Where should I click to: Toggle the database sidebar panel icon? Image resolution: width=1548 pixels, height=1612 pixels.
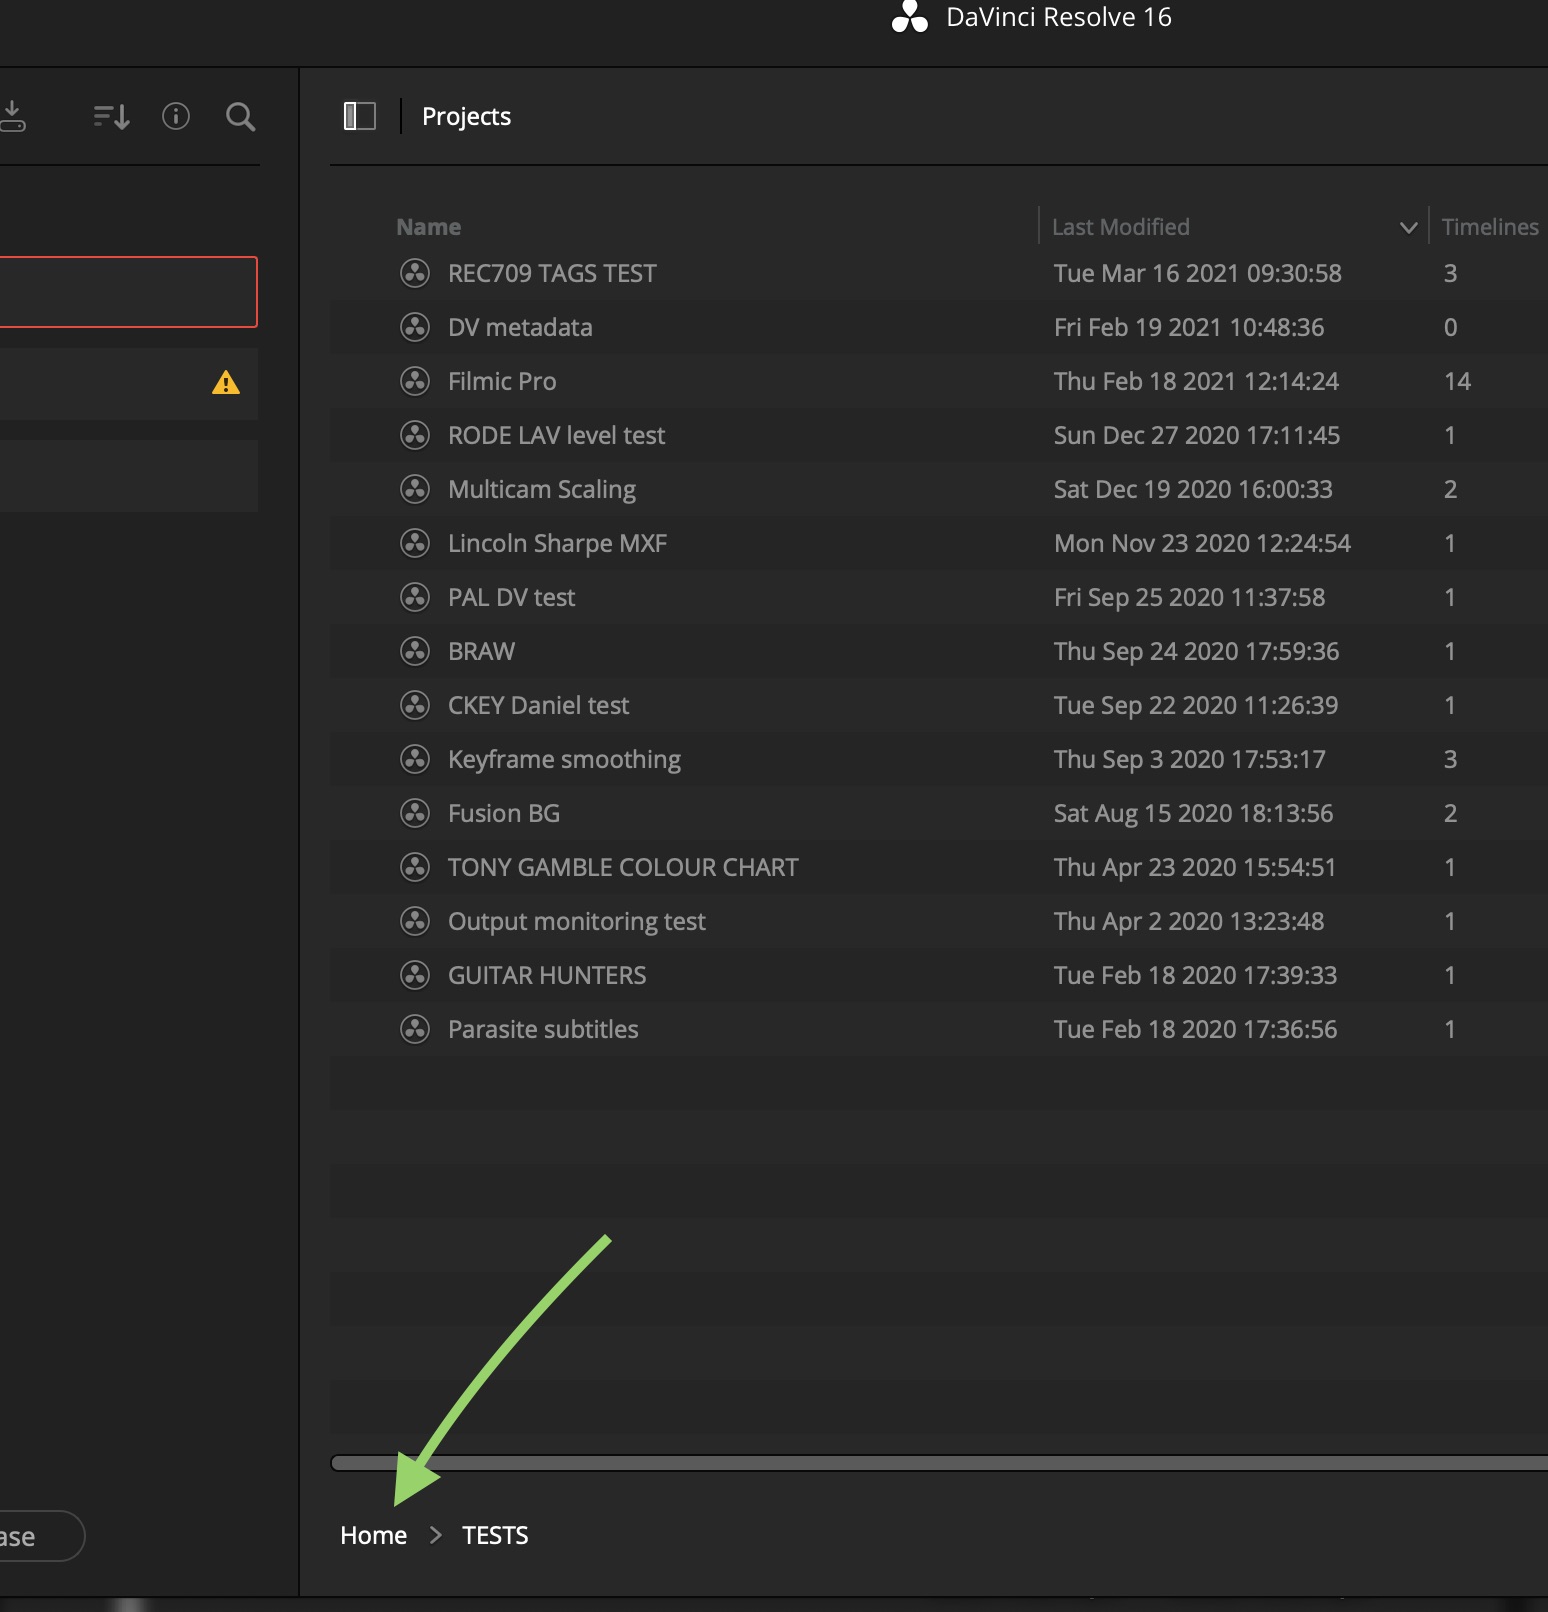(x=359, y=116)
